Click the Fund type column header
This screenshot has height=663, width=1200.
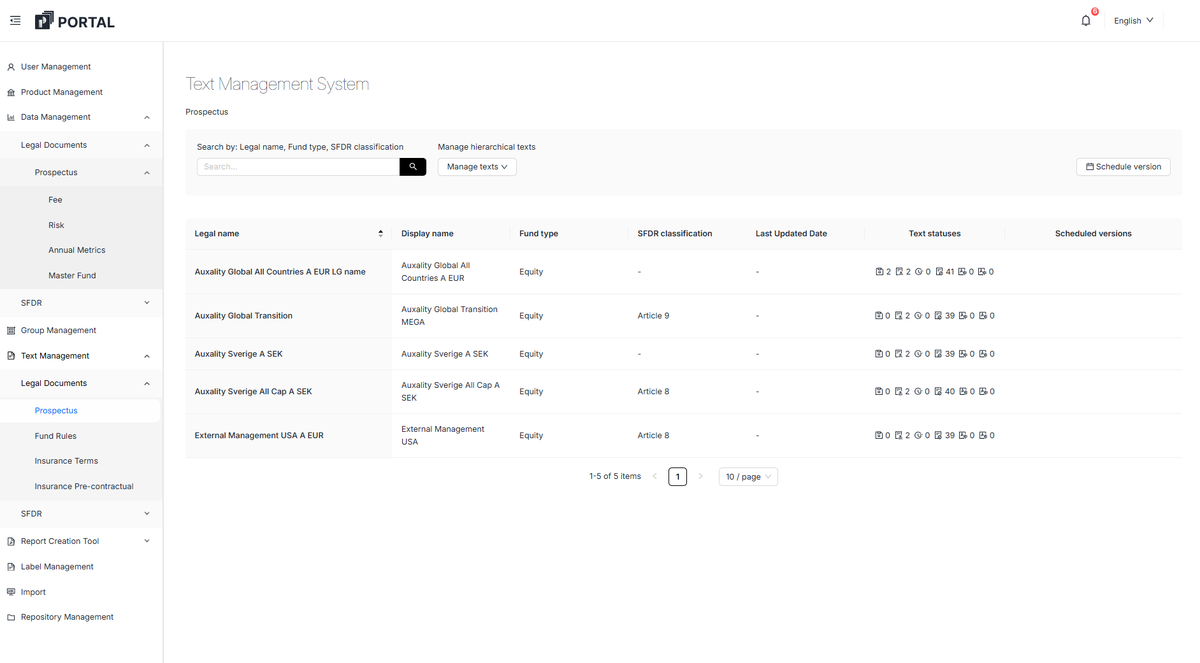click(539, 234)
